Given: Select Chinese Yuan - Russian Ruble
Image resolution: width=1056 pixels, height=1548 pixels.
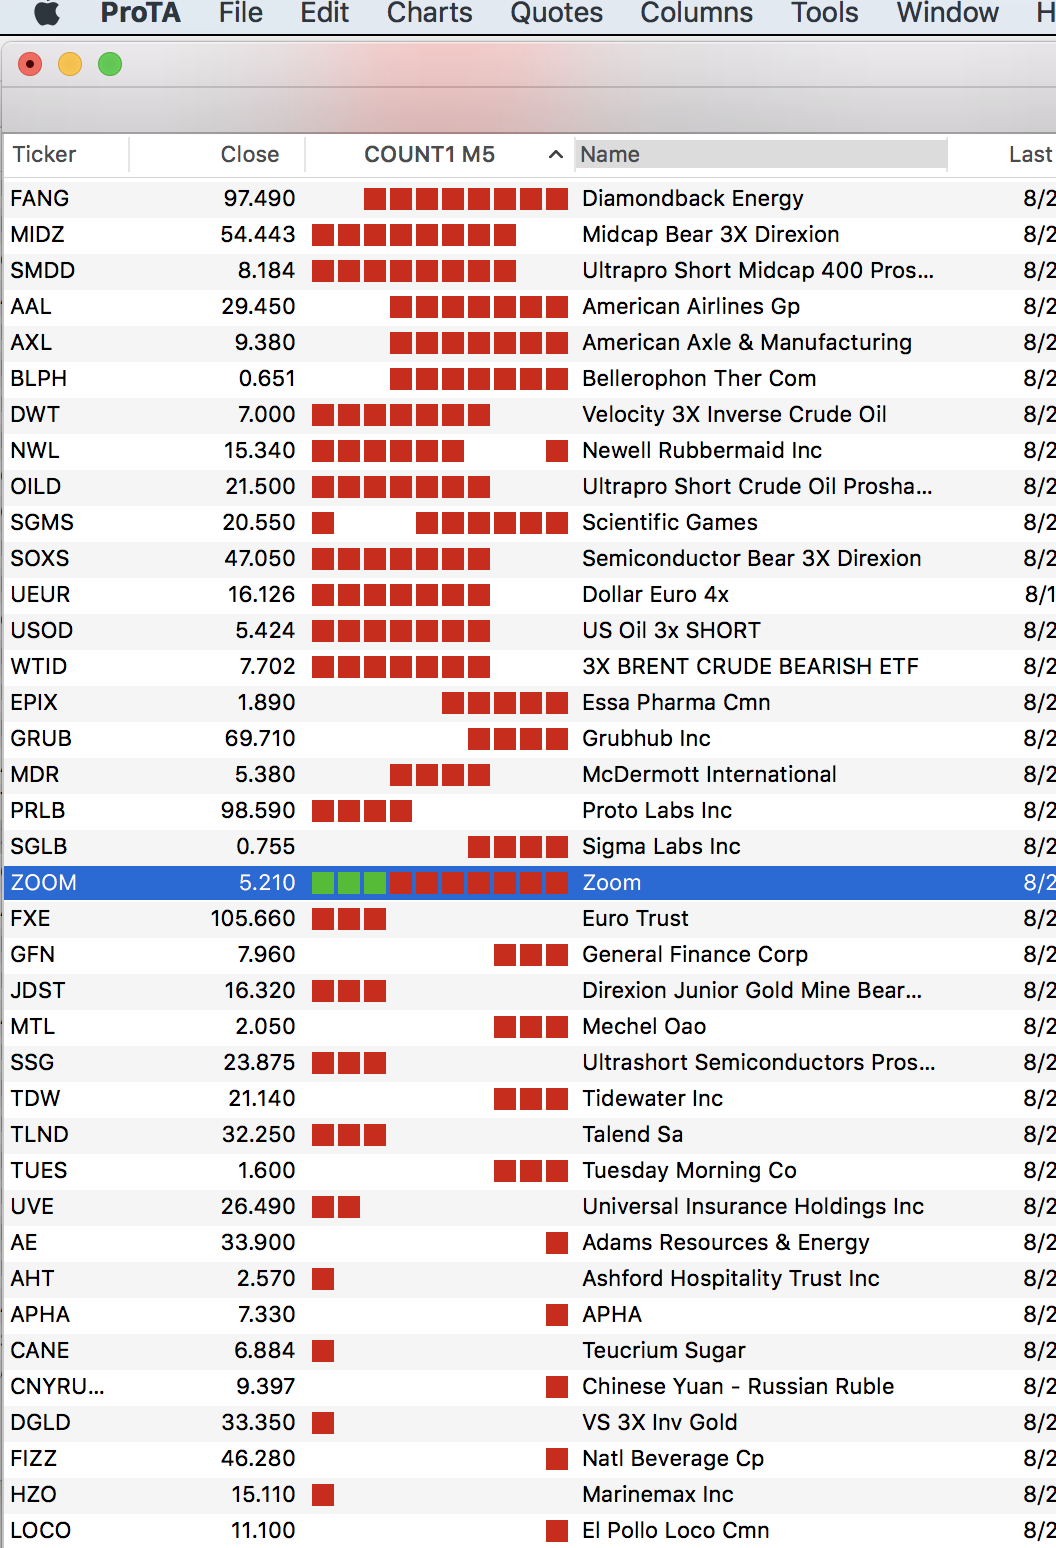Looking at the screenshot, I should tap(738, 1386).
